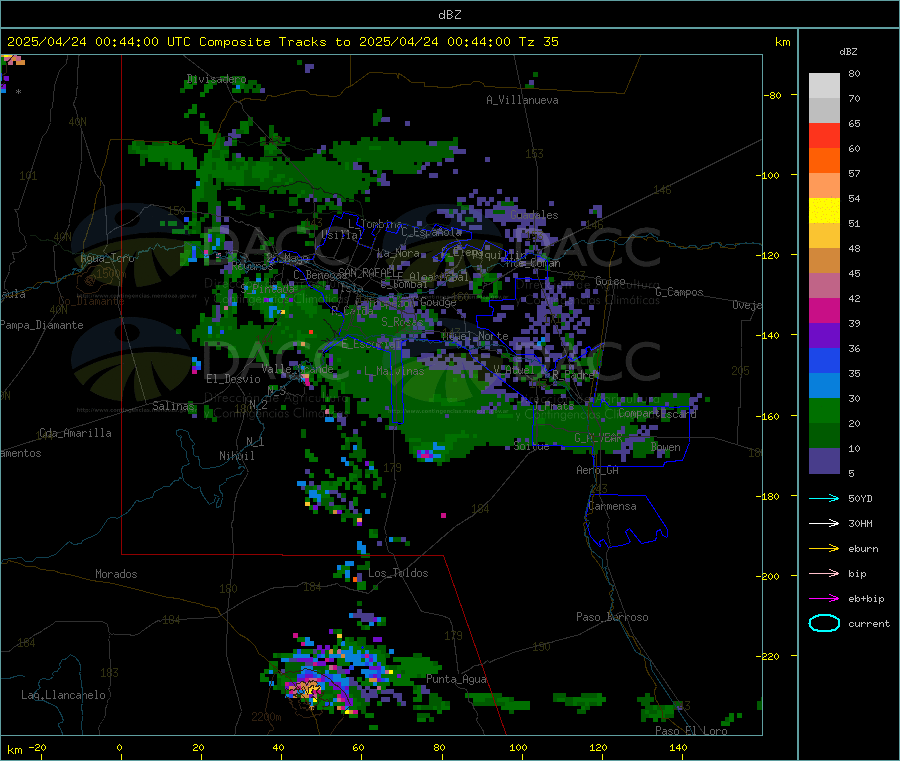The height and width of the screenshot is (761, 900).
Task: Select the 80 dBZ light gray color swatch
Action: (x=824, y=86)
